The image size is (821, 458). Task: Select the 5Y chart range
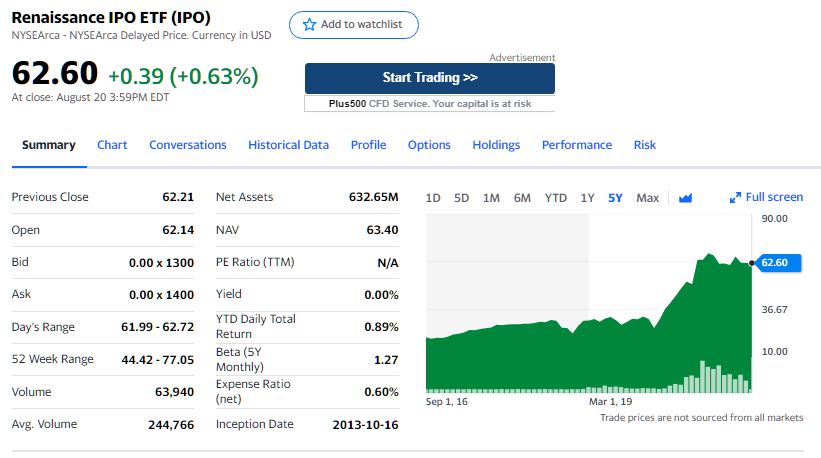(615, 198)
